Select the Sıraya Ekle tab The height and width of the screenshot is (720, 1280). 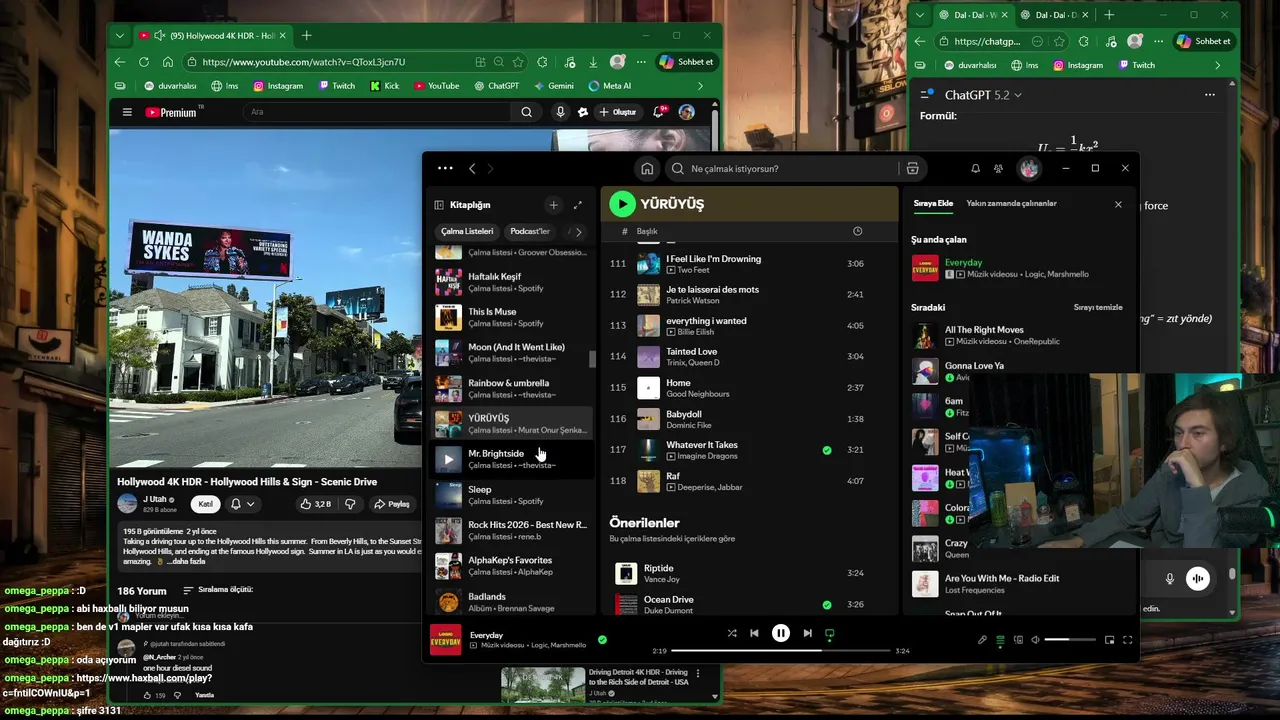[933, 203]
